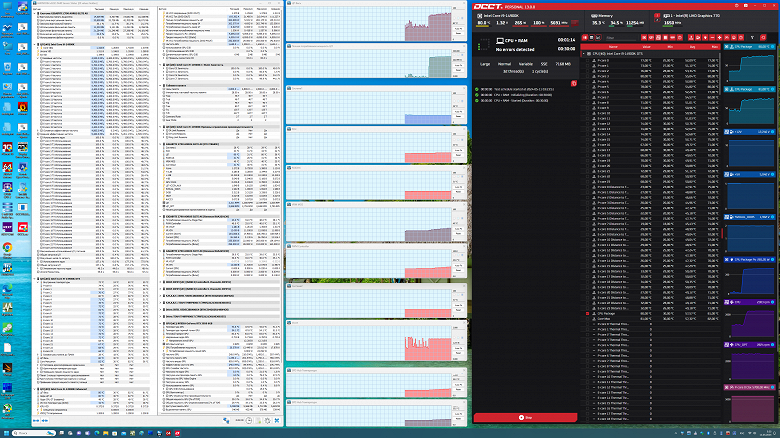The image size is (780, 438).
Task: Uncheck the CPU Package sensor checkbox
Action: pyautogui.click(x=587, y=314)
